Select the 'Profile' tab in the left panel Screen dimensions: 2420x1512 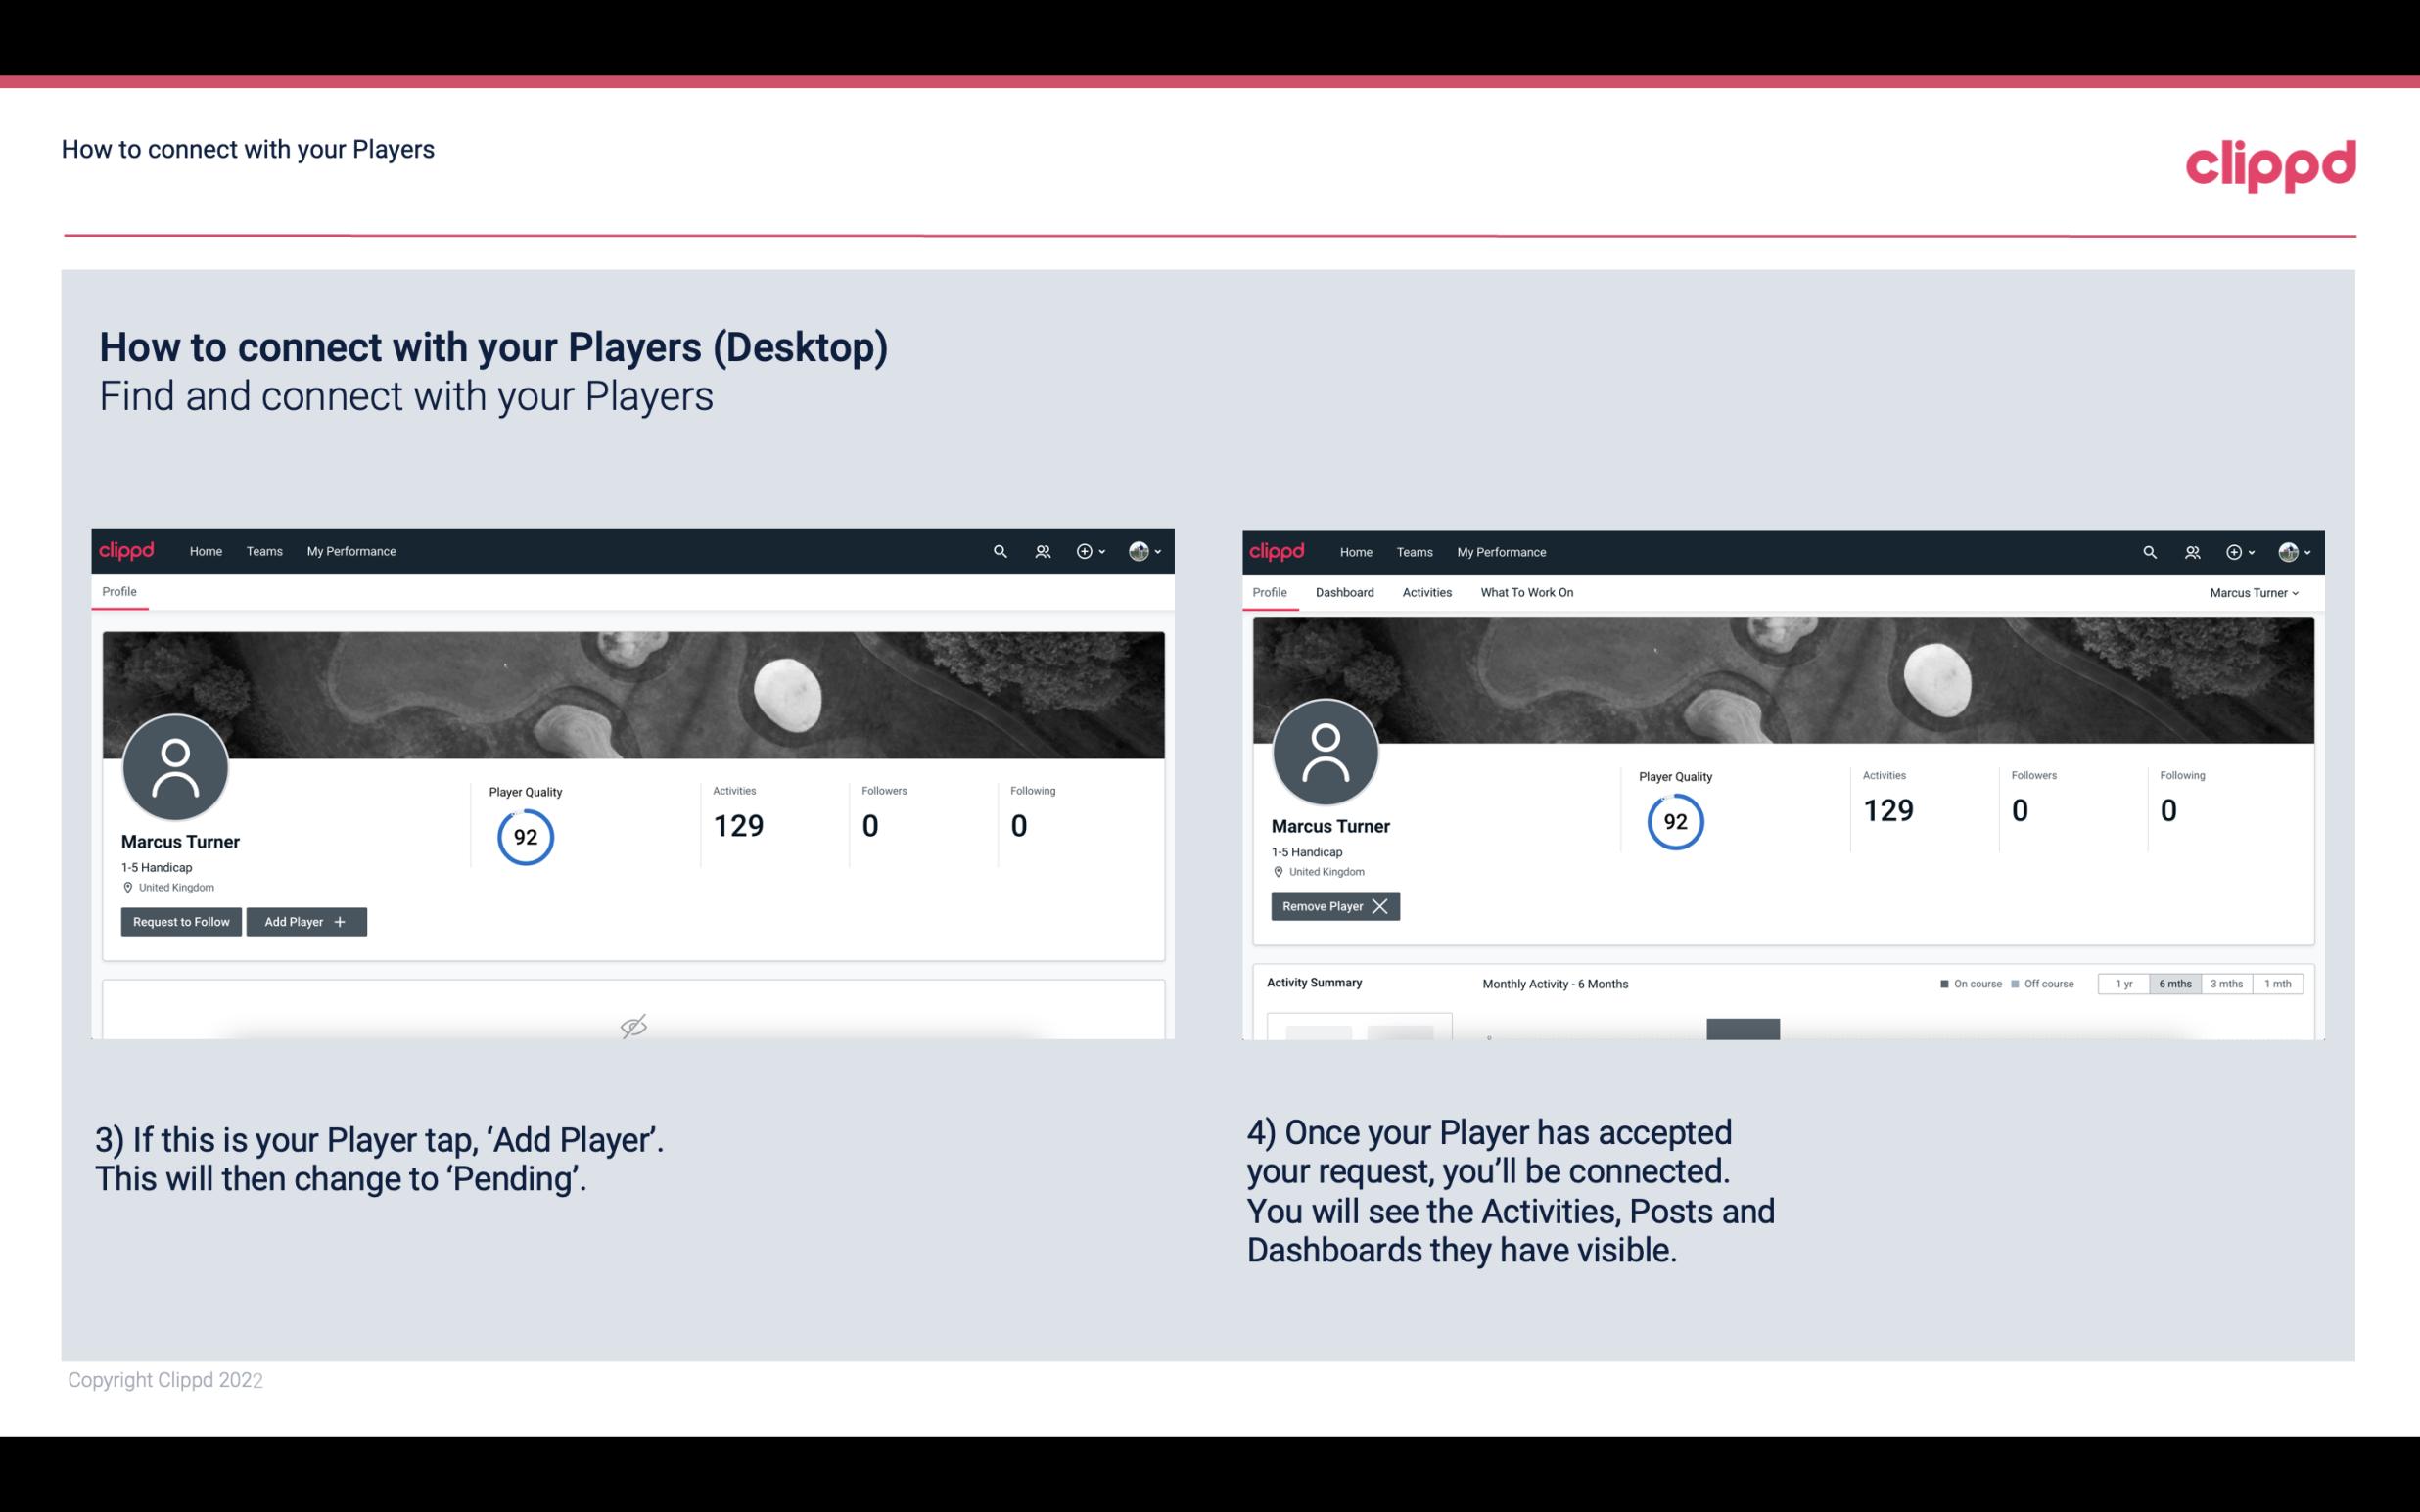click(x=118, y=590)
